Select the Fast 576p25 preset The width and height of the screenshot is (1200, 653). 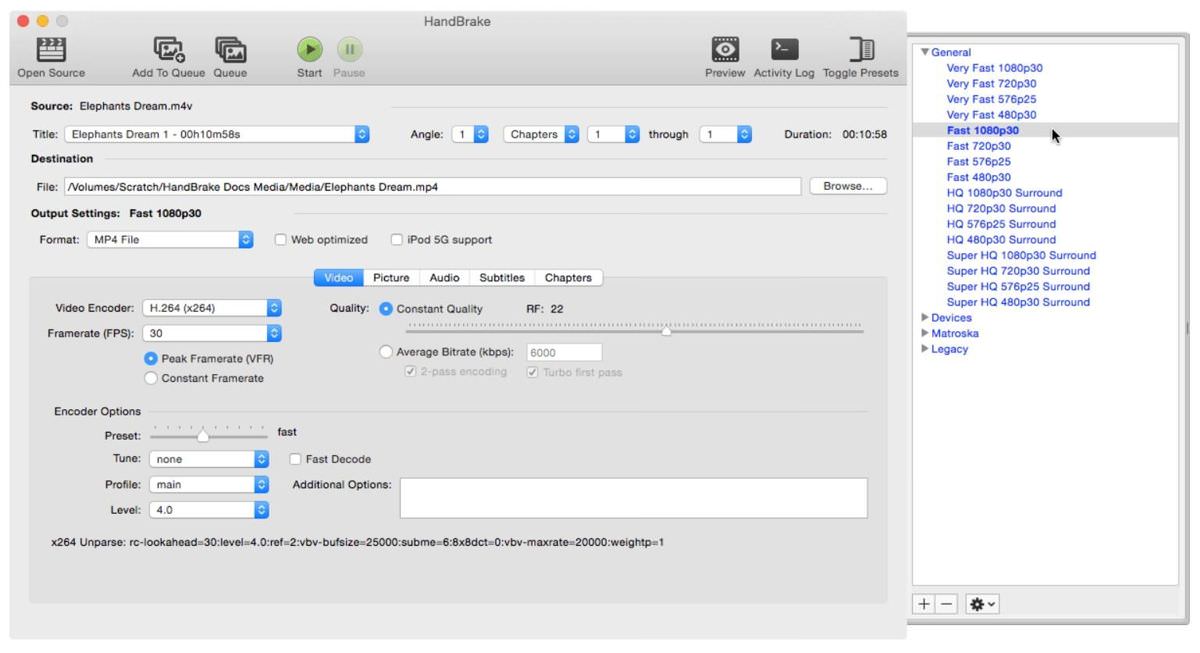click(979, 161)
